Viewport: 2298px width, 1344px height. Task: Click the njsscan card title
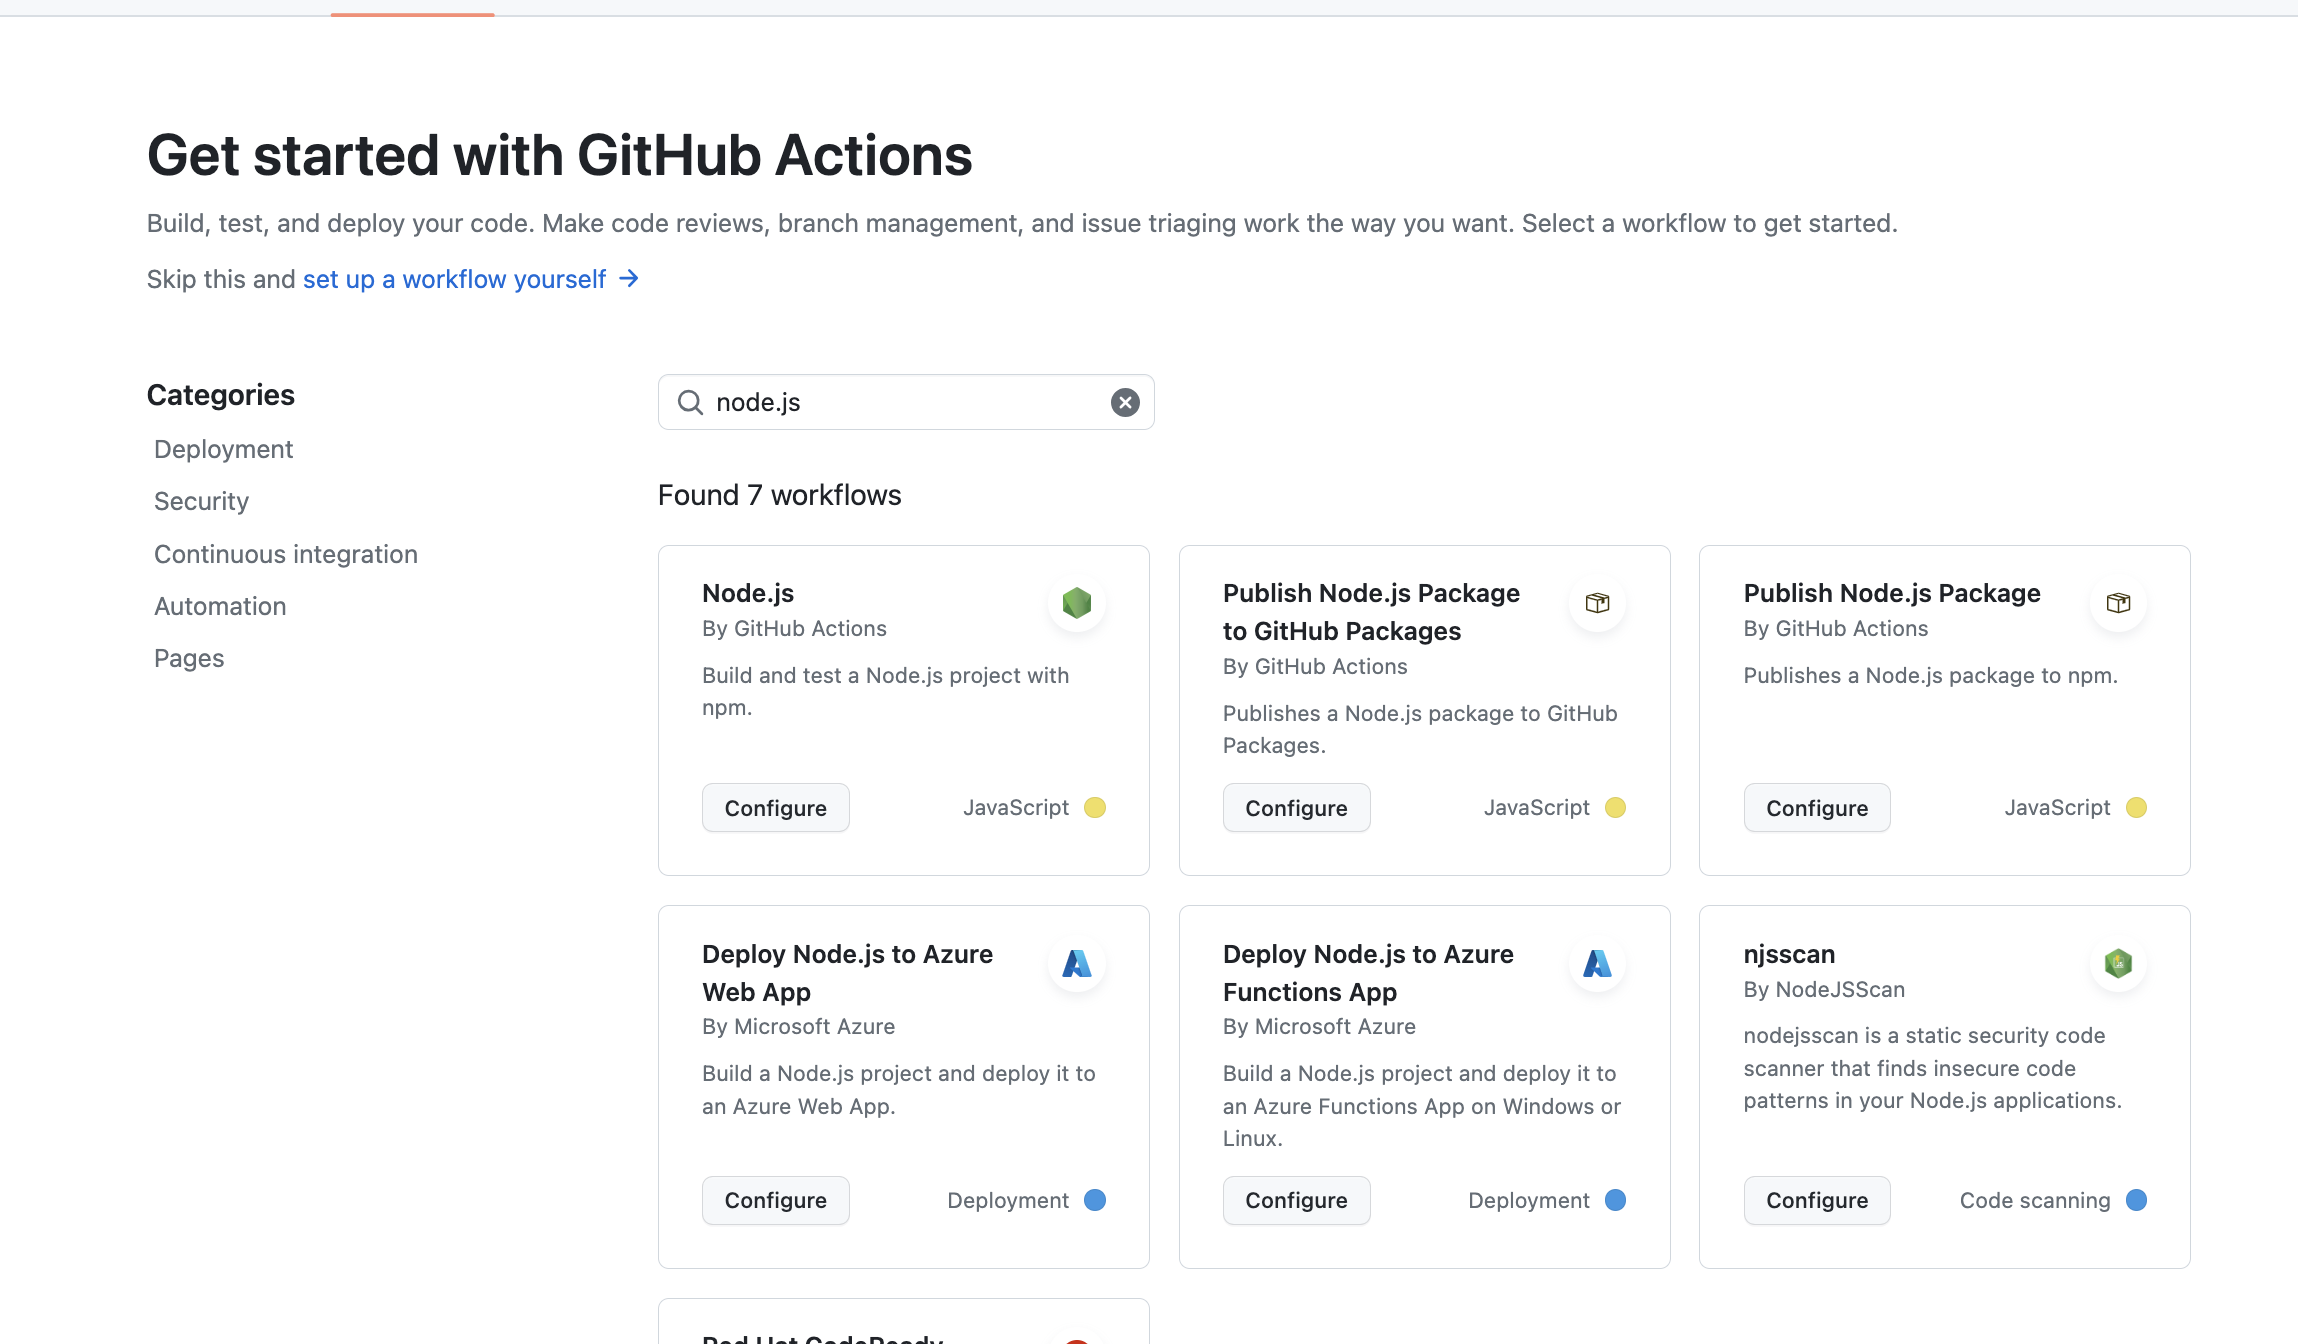(1789, 954)
